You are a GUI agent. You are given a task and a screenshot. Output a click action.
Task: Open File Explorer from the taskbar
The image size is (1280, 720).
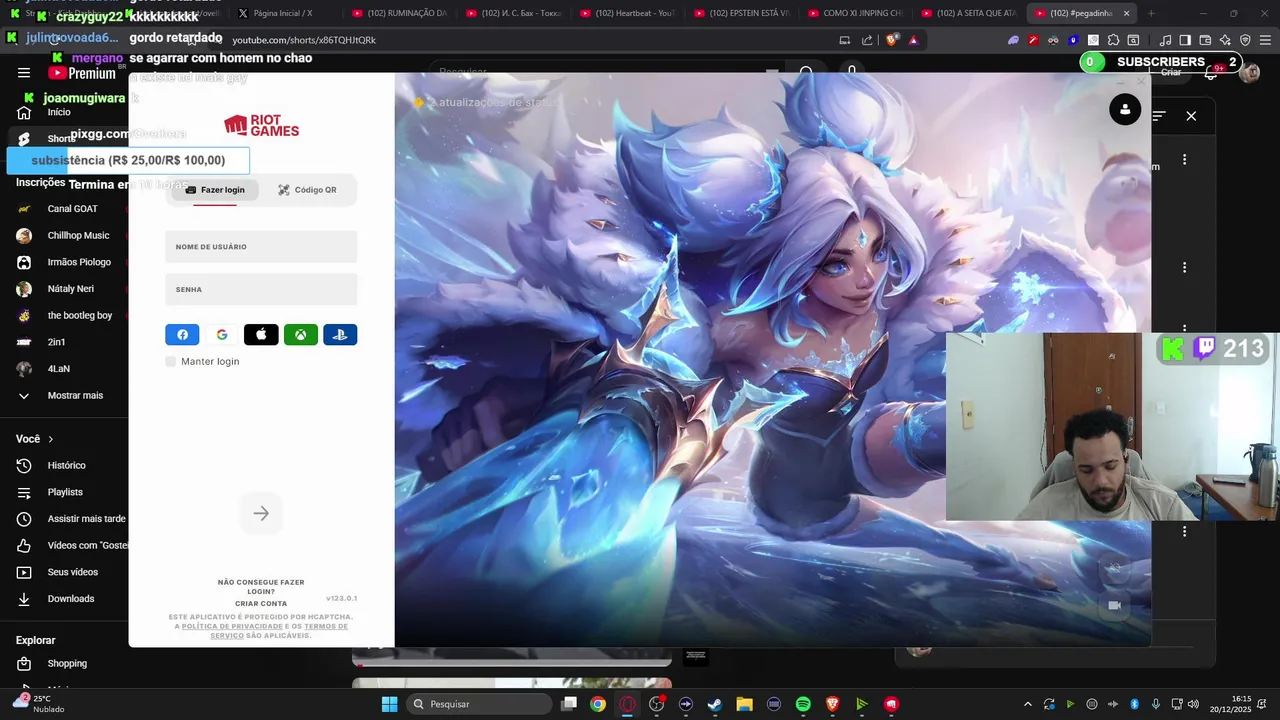click(744, 704)
